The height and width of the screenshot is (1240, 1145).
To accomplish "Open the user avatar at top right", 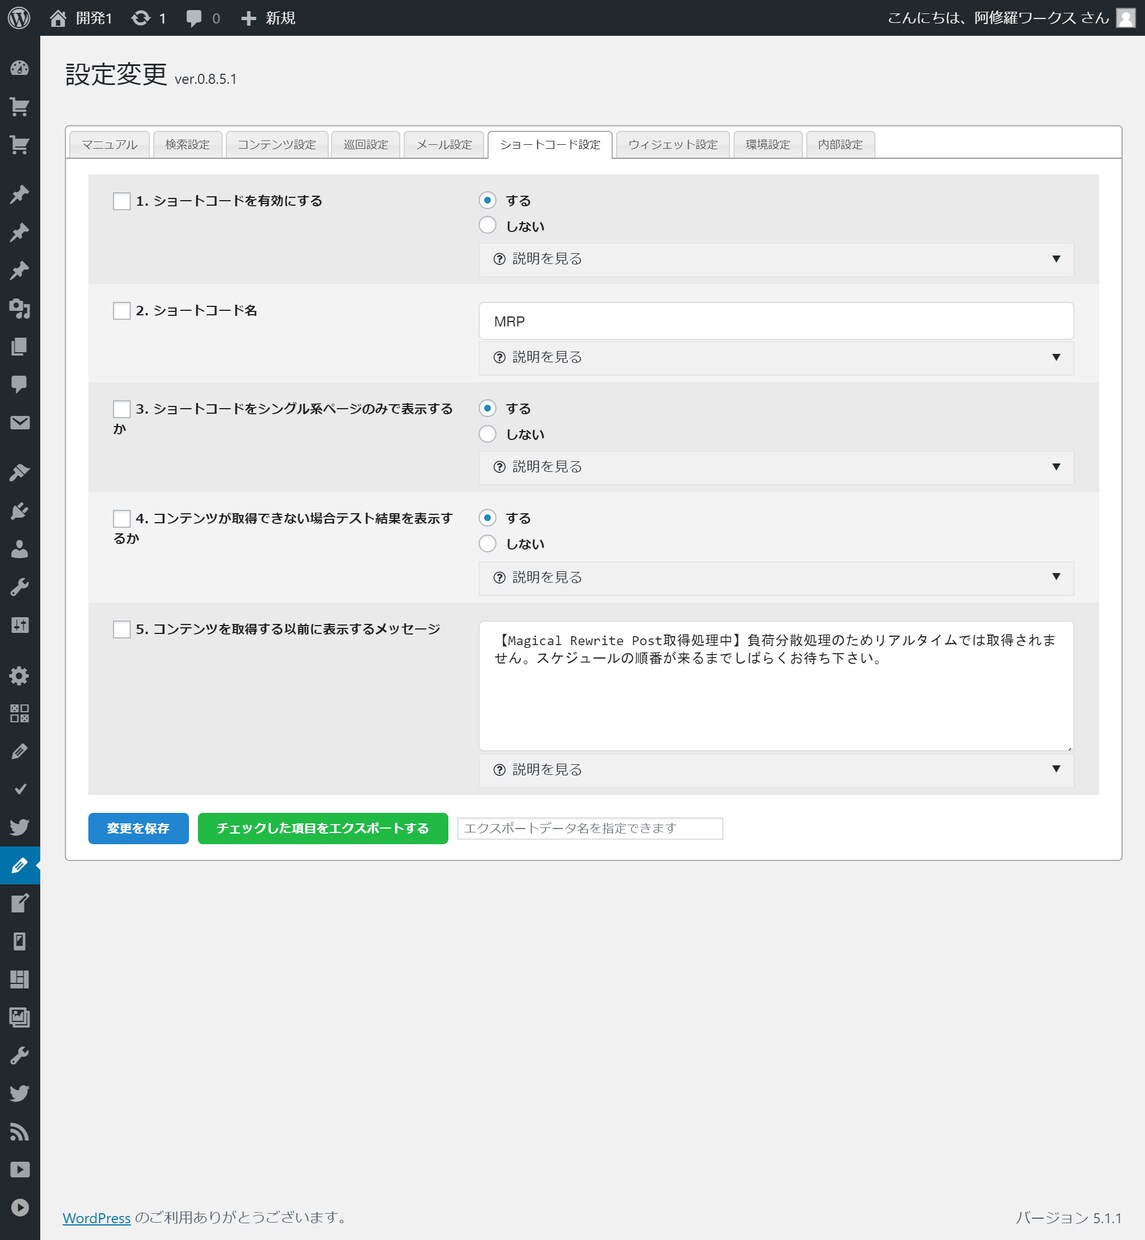I will point(1125,18).
